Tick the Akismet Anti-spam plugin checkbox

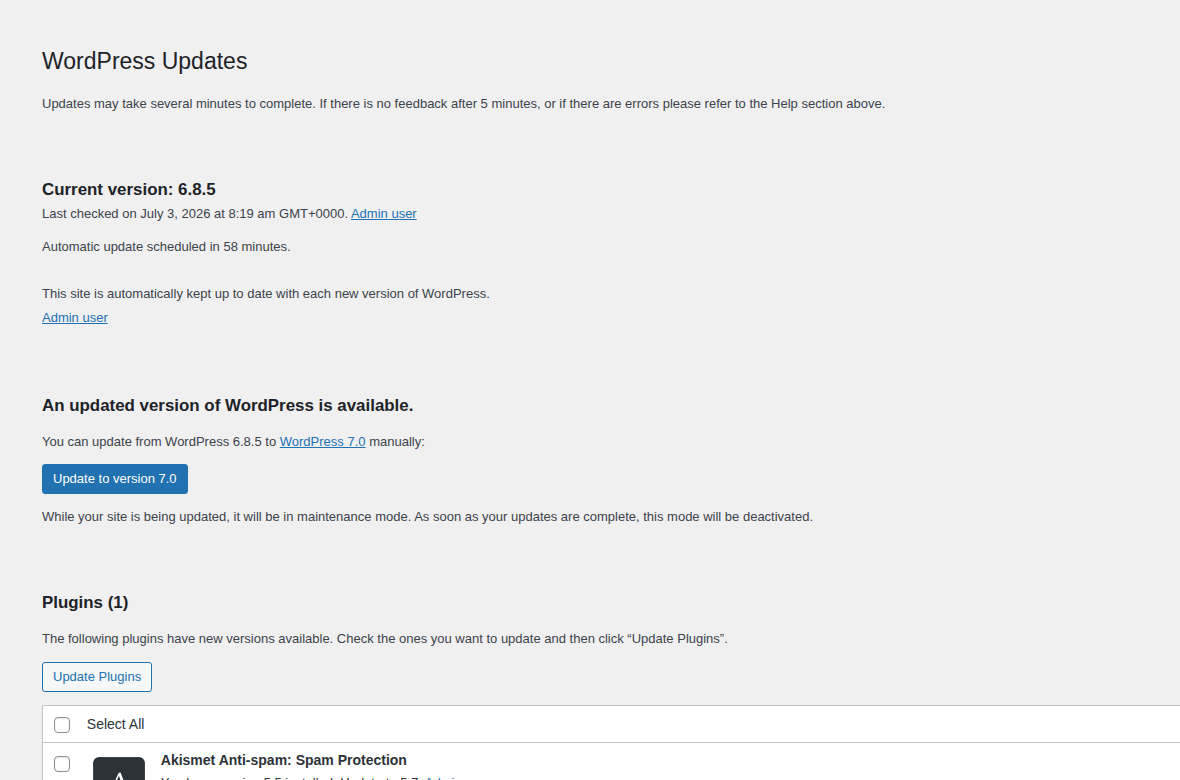click(x=62, y=764)
